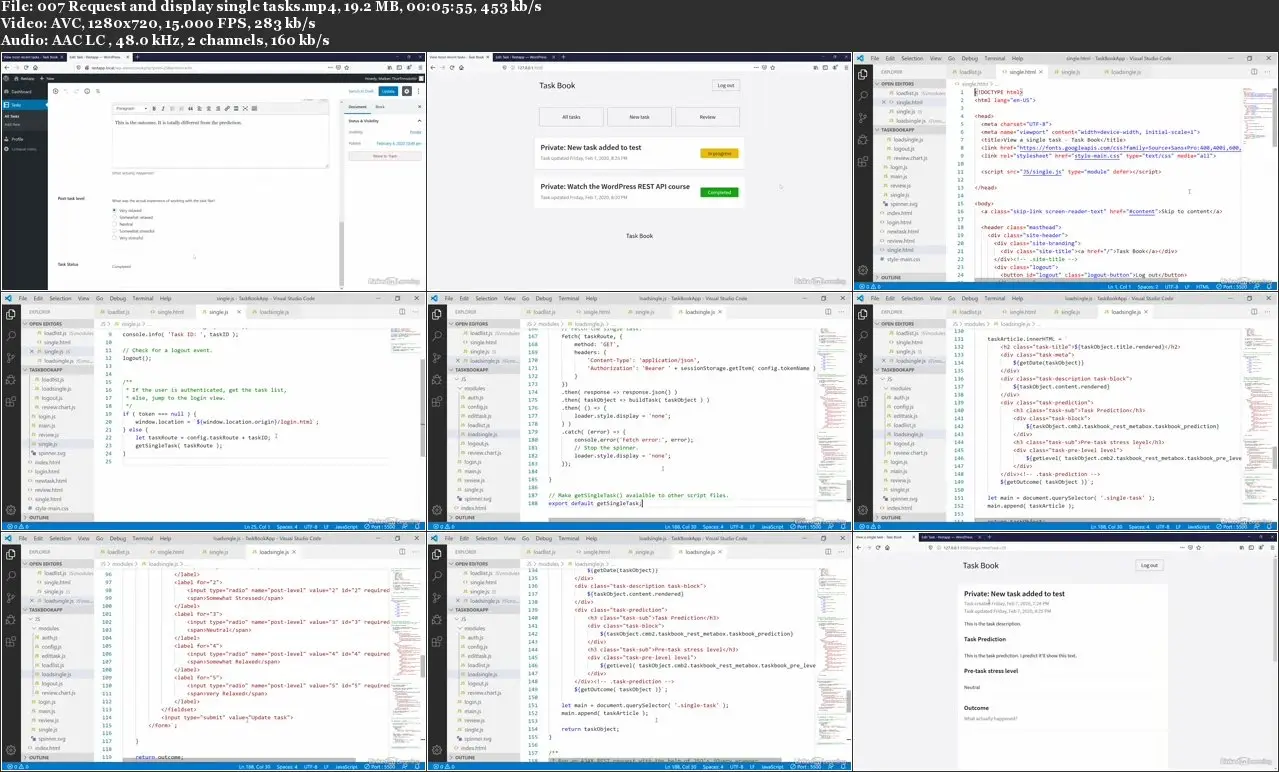Open Terminal menu in single.html VS Code frame

click(994, 58)
